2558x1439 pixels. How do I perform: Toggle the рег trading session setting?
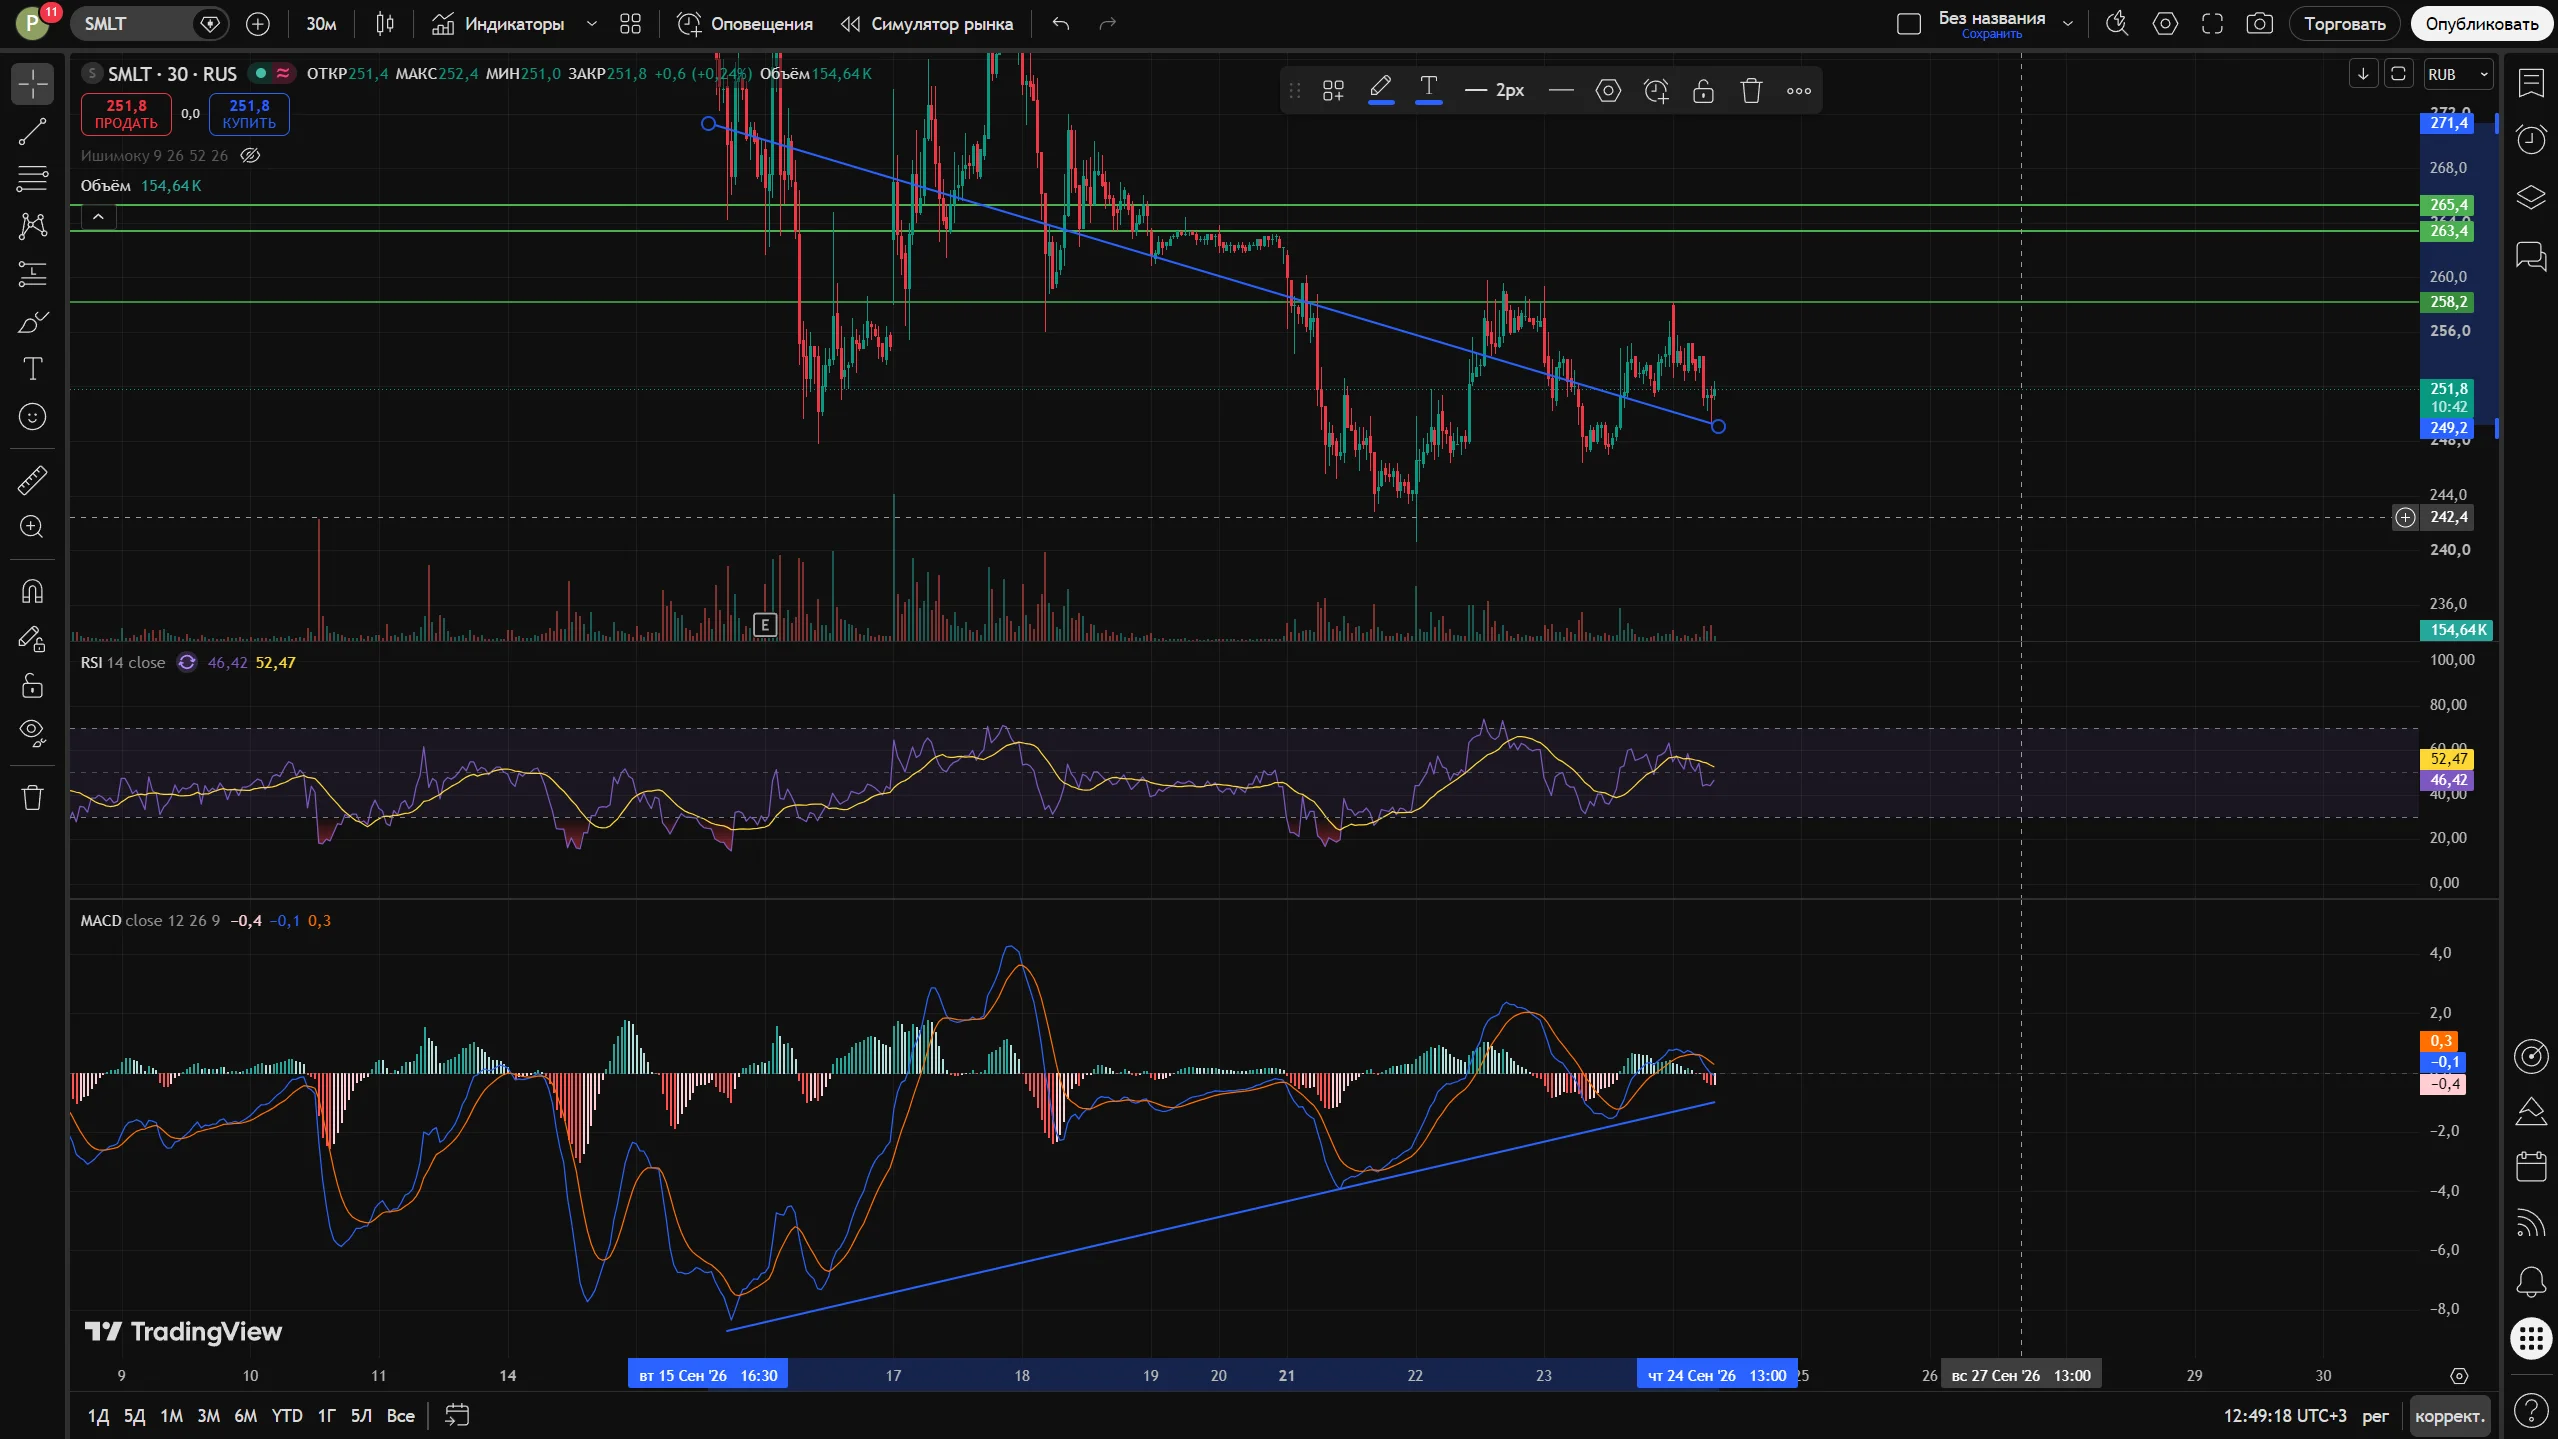[2375, 1416]
